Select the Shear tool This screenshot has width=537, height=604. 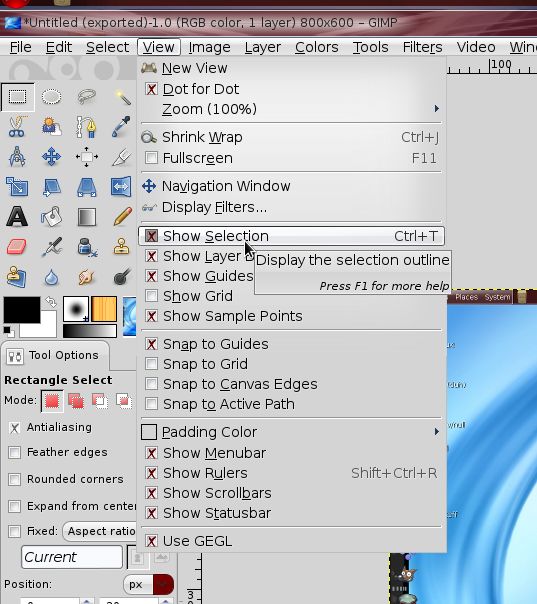pyautogui.click(x=51, y=187)
